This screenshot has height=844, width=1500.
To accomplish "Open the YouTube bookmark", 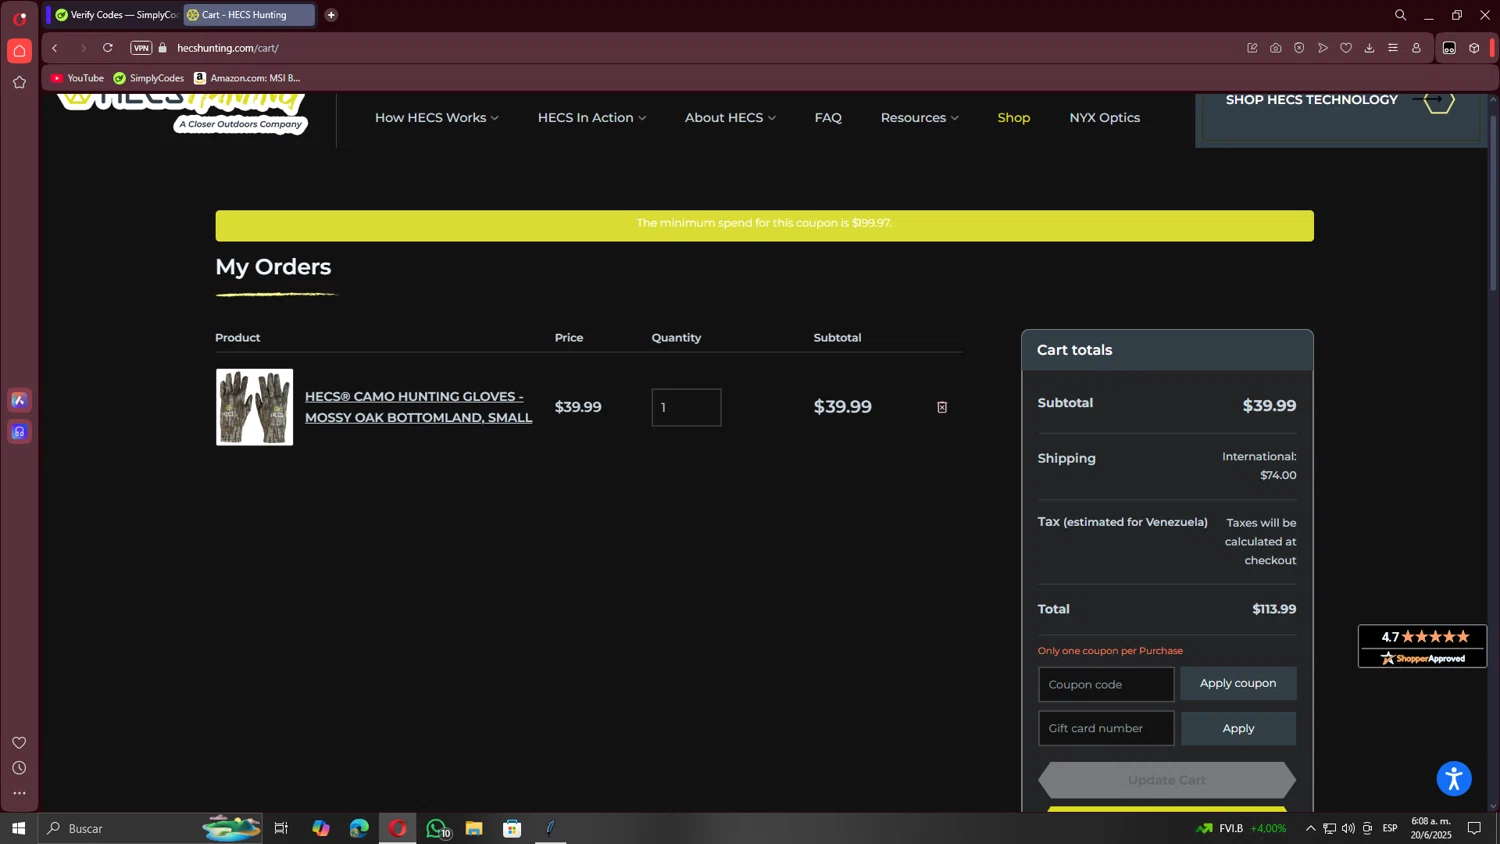I will point(77,78).
